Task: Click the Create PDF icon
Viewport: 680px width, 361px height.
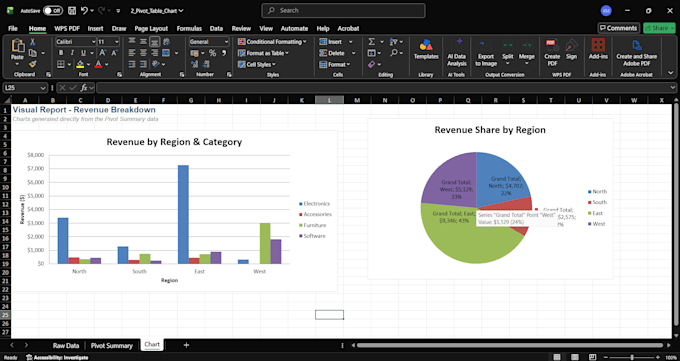Action: [x=552, y=52]
